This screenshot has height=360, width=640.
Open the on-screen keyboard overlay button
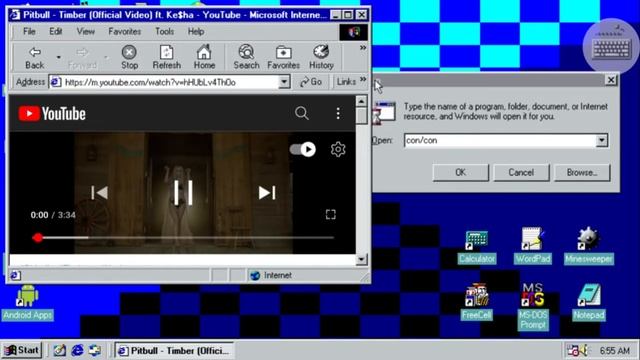(x=611, y=47)
